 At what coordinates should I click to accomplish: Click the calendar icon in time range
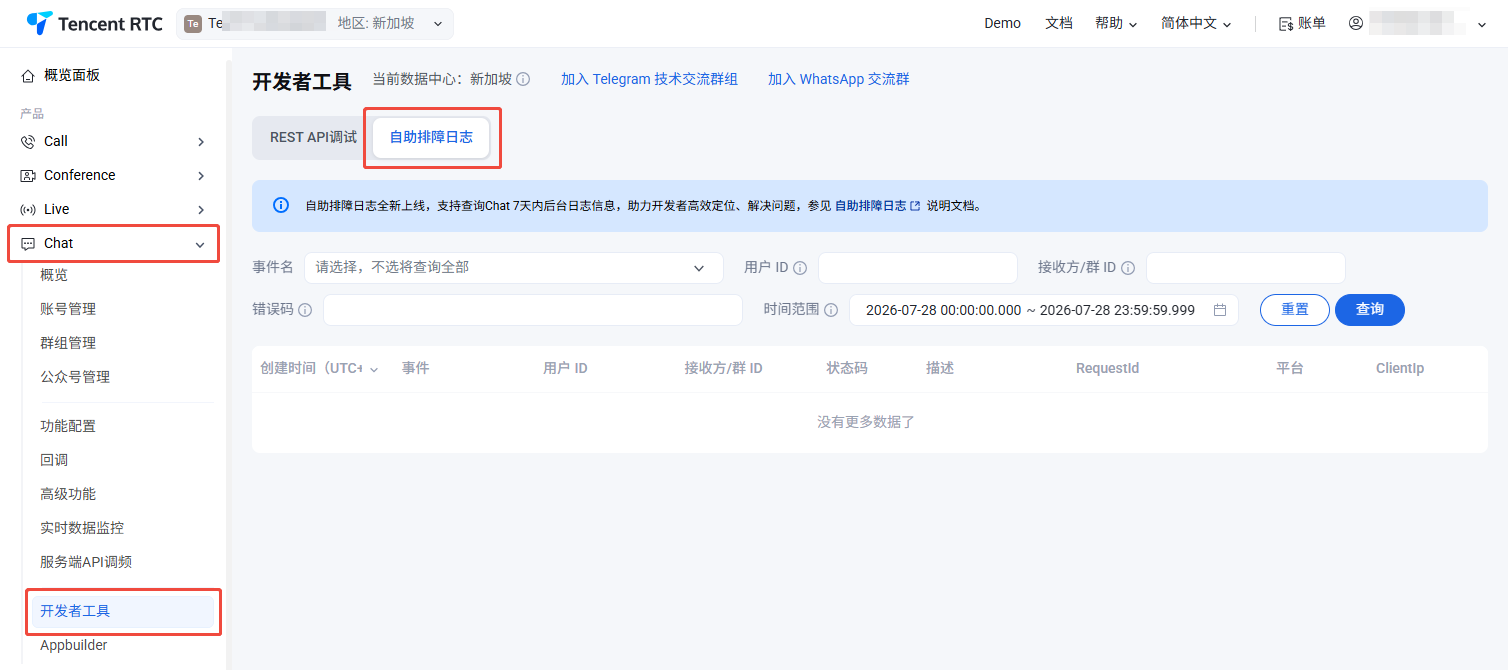(1220, 310)
